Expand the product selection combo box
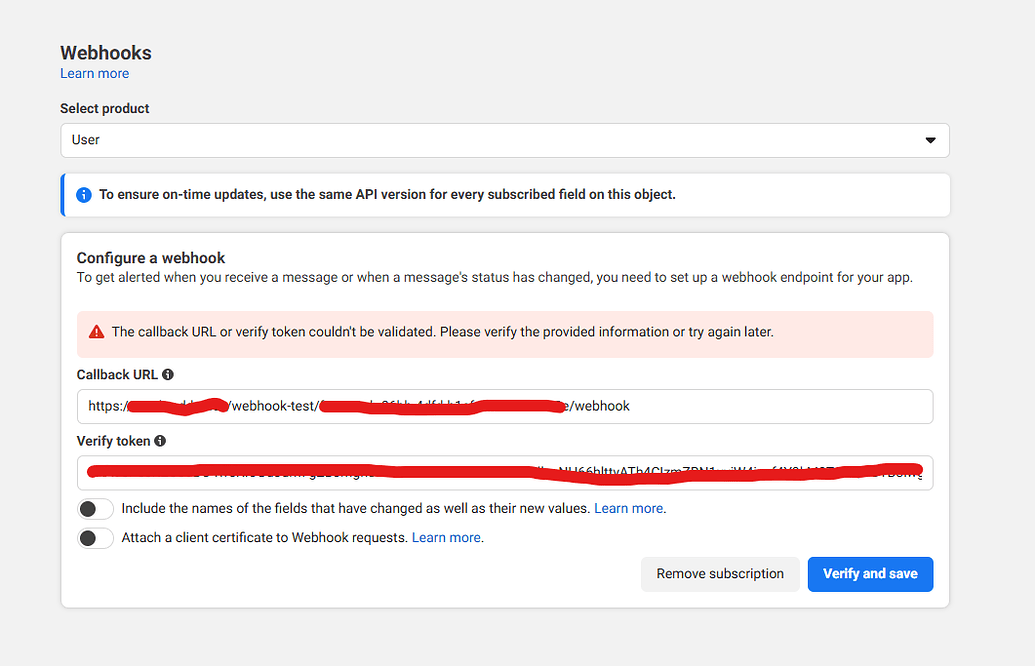The image size is (1035, 666). click(x=505, y=140)
